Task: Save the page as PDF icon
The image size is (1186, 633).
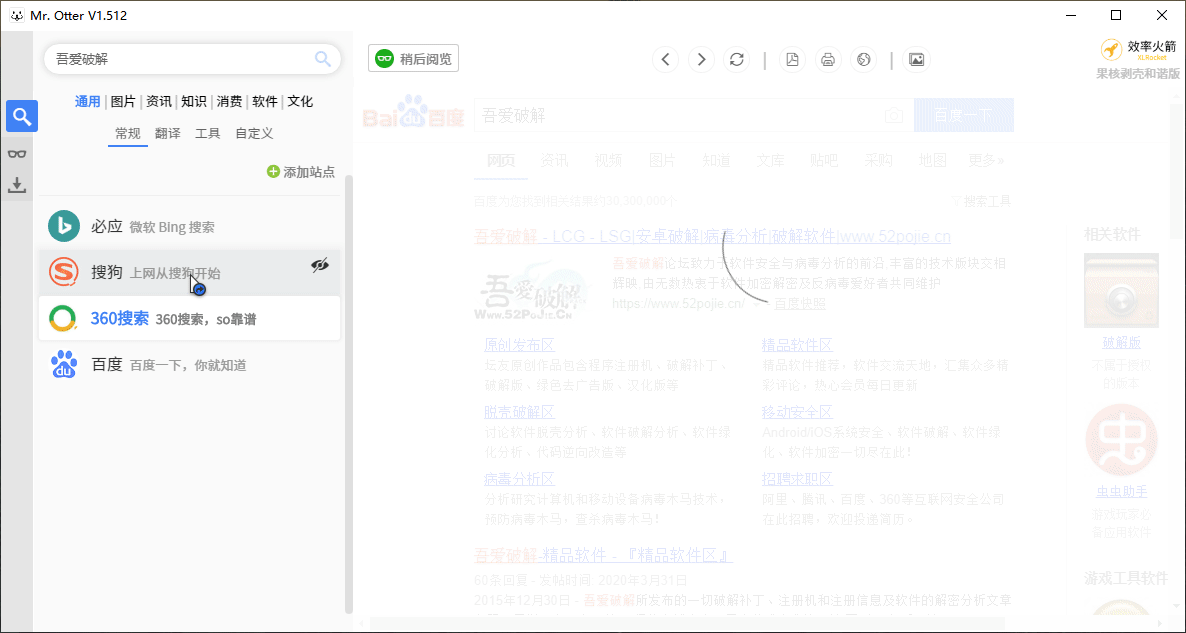Action: (x=793, y=59)
